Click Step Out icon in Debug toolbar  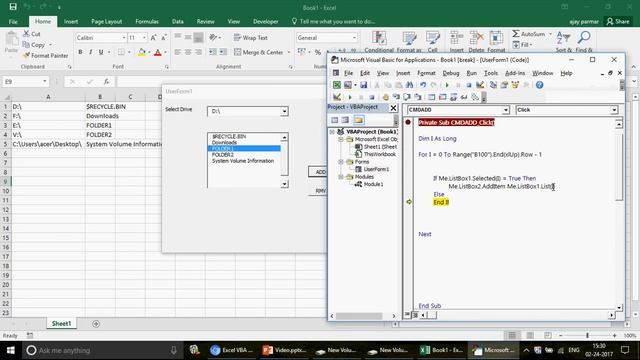pyautogui.click(x=418, y=97)
